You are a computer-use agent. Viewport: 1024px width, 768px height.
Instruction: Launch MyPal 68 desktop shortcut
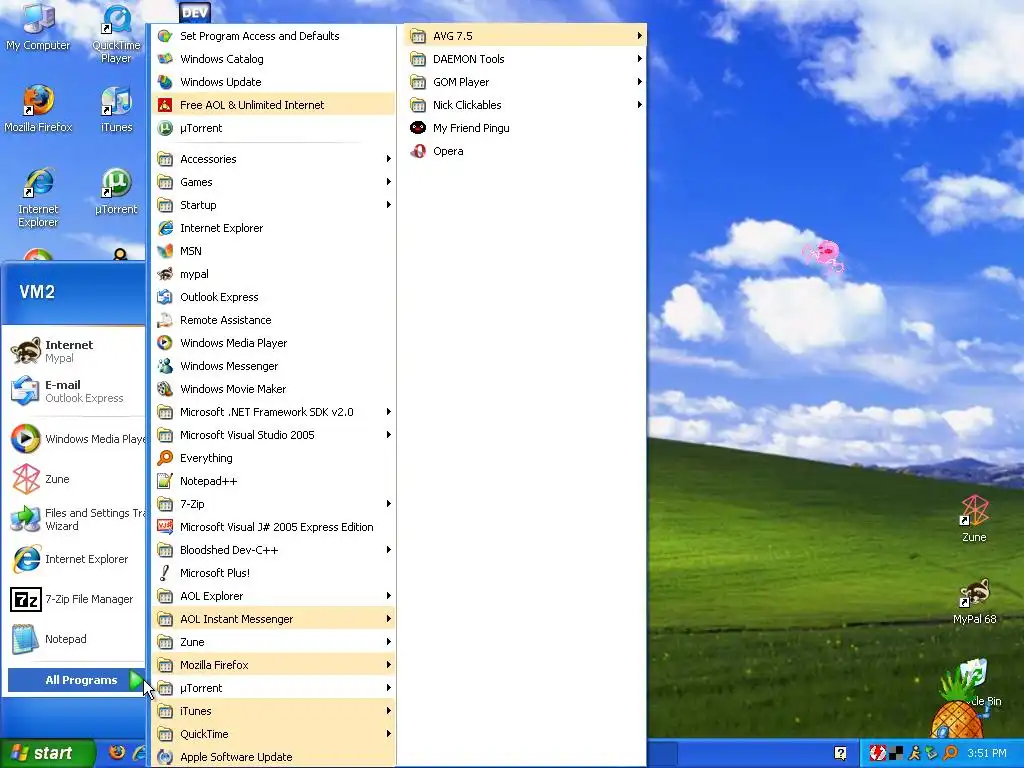(x=974, y=601)
